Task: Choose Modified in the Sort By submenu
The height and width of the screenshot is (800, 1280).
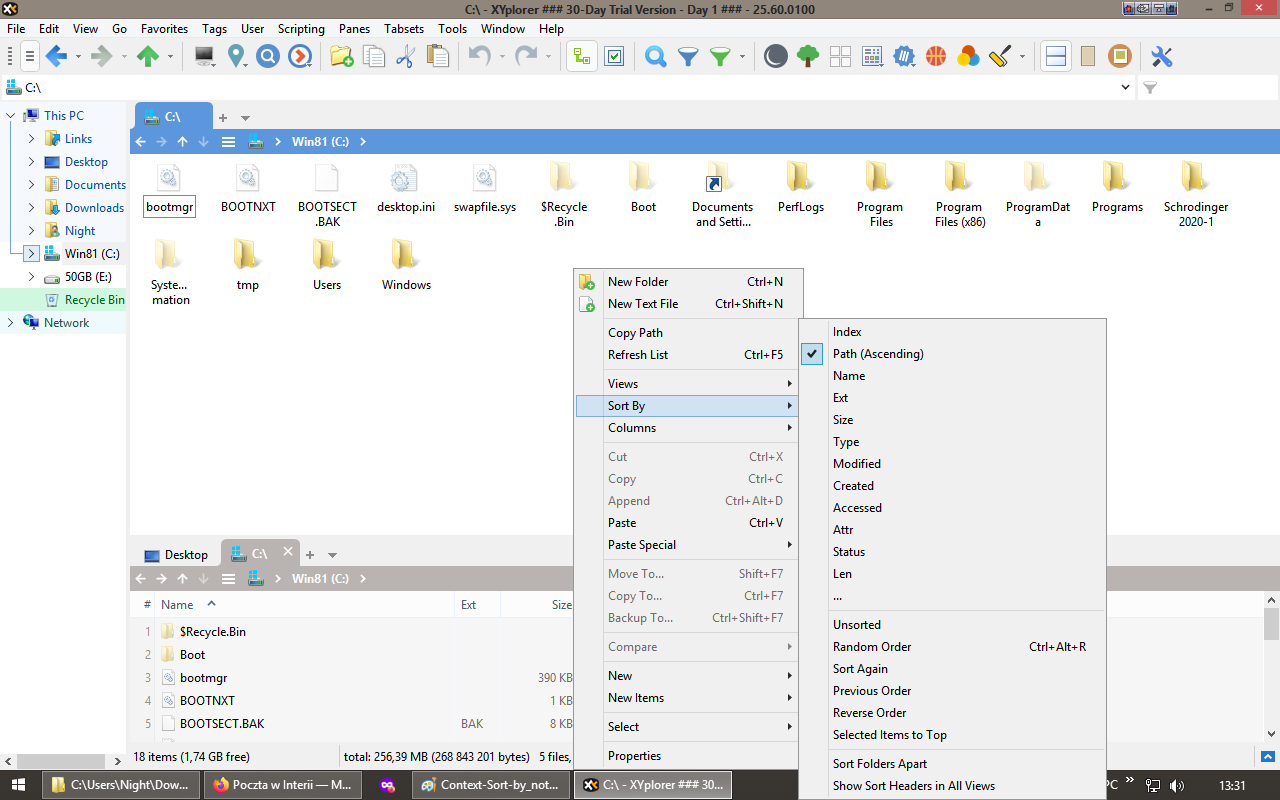Action: click(x=856, y=464)
